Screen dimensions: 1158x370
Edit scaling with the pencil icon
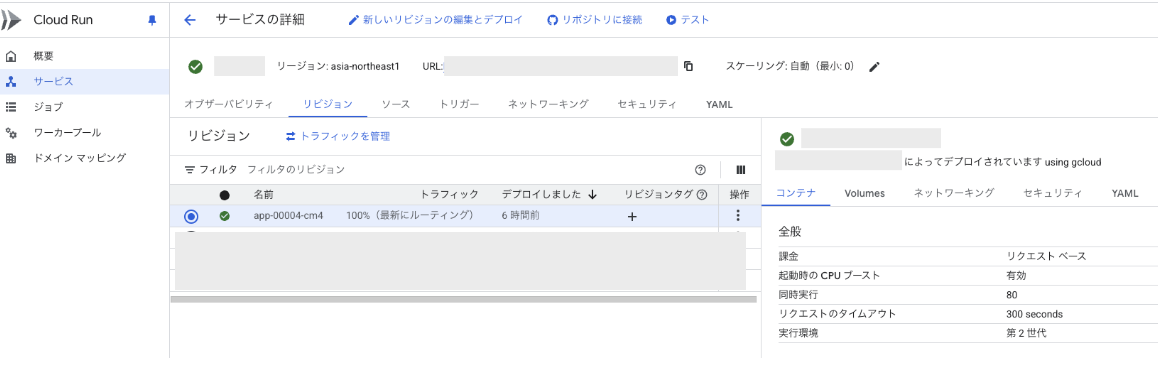pyautogui.click(x=874, y=66)
